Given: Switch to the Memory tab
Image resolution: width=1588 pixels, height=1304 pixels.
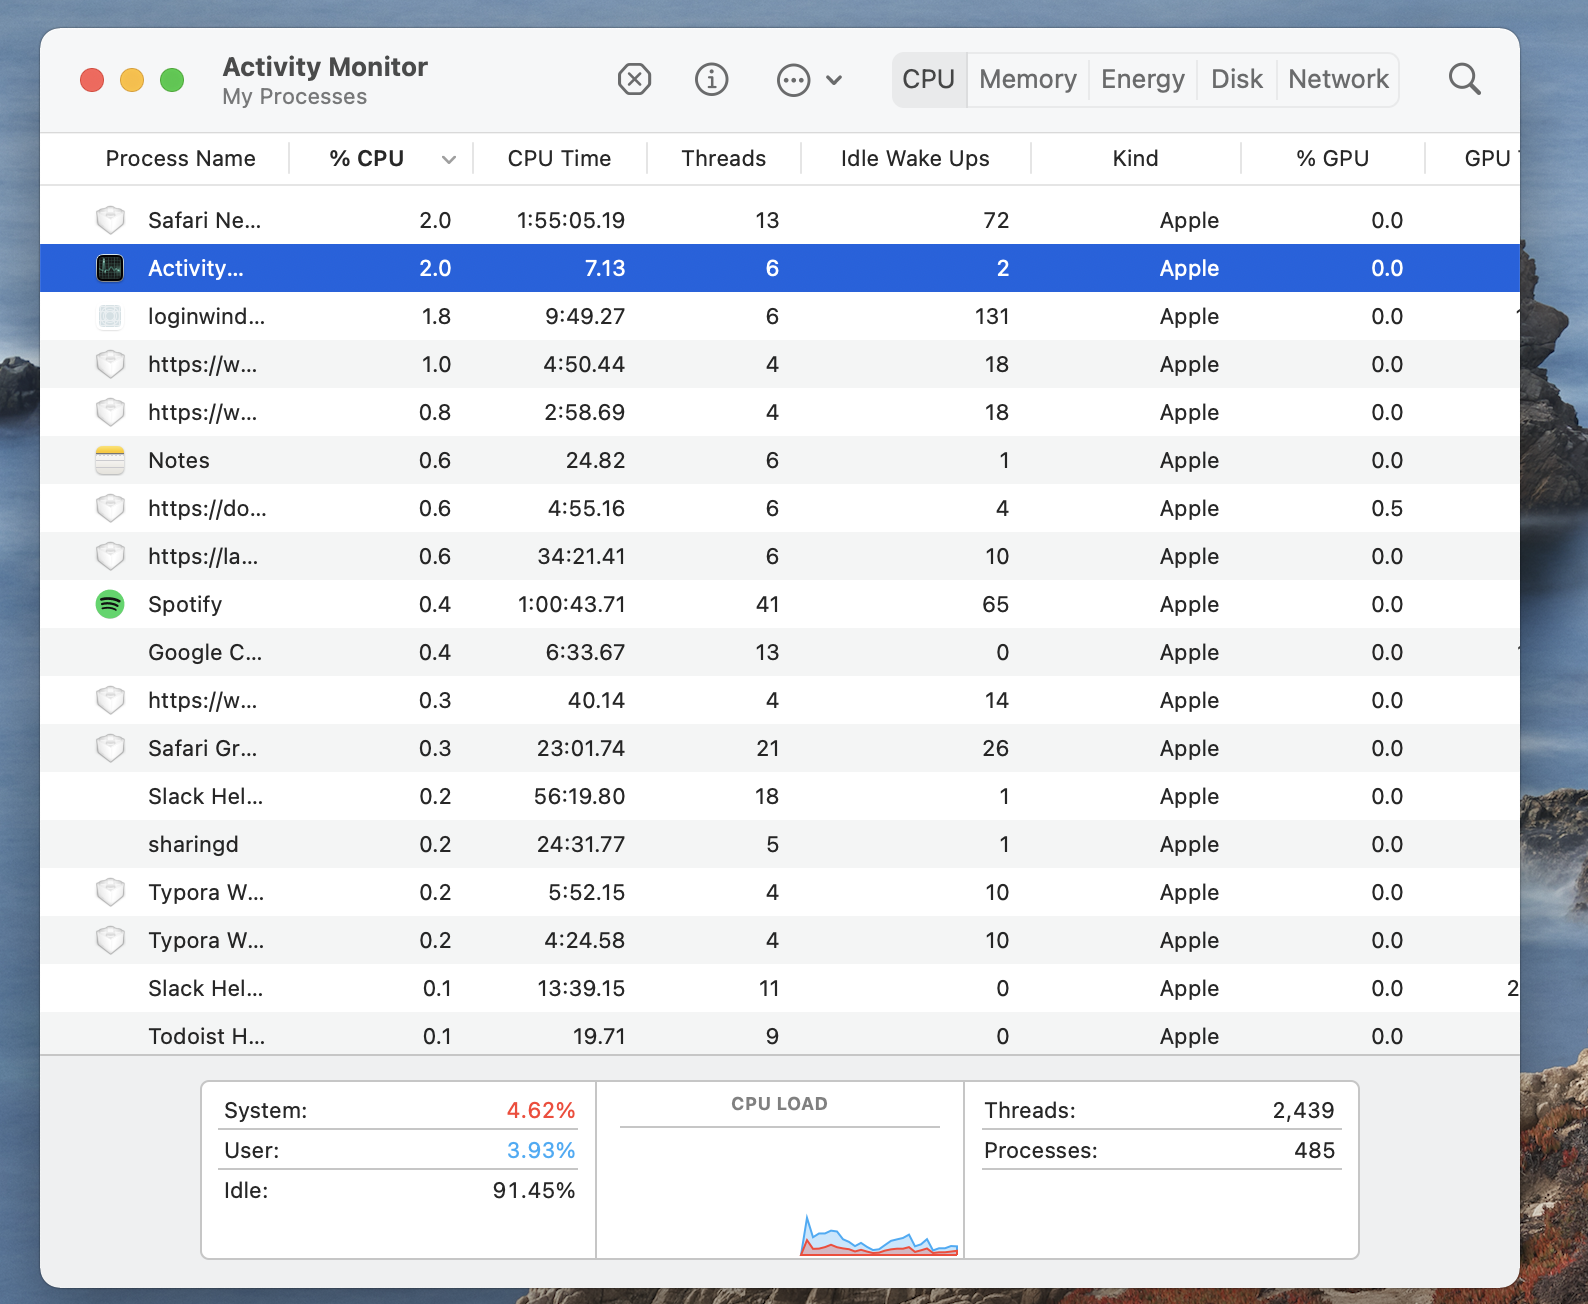Looking at the screenshot, I should click(x=1027, y=79).
